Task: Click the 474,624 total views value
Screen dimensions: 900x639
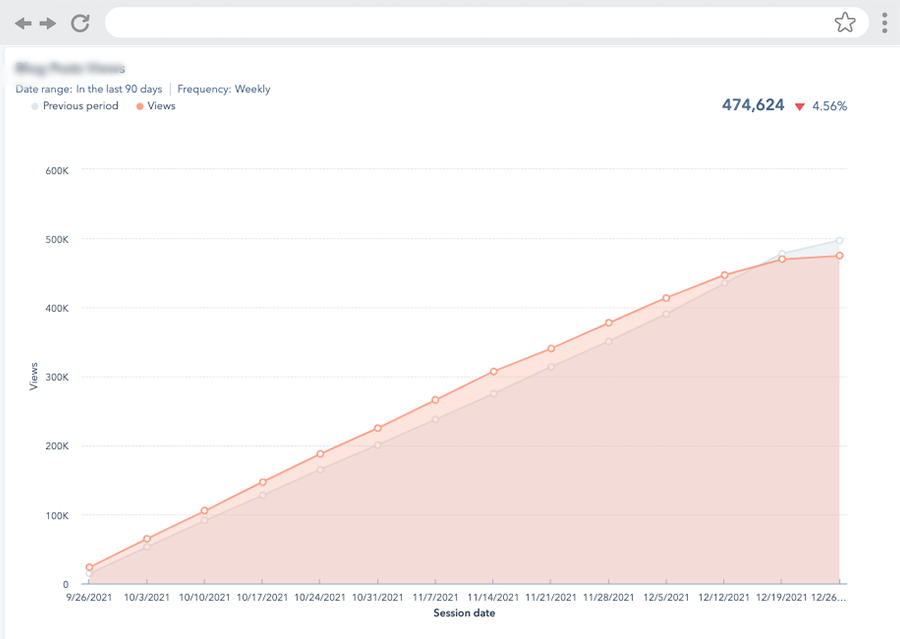Action: click(x=753, y=105)
